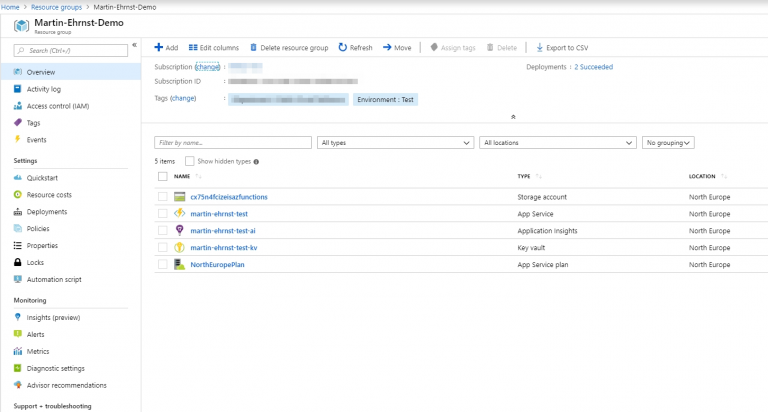
Task: Tick the select-all checkbox in header
Action: point(163,177)
